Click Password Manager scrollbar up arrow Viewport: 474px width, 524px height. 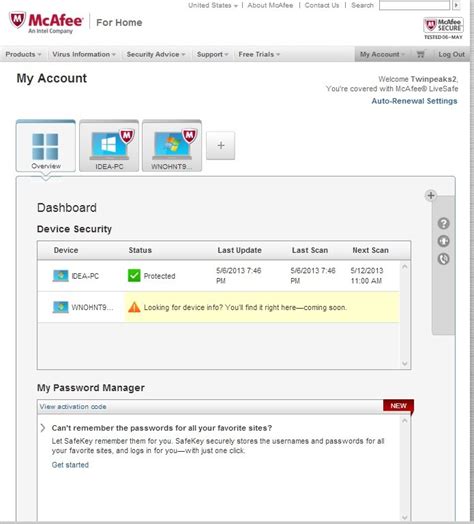[404, 420]
